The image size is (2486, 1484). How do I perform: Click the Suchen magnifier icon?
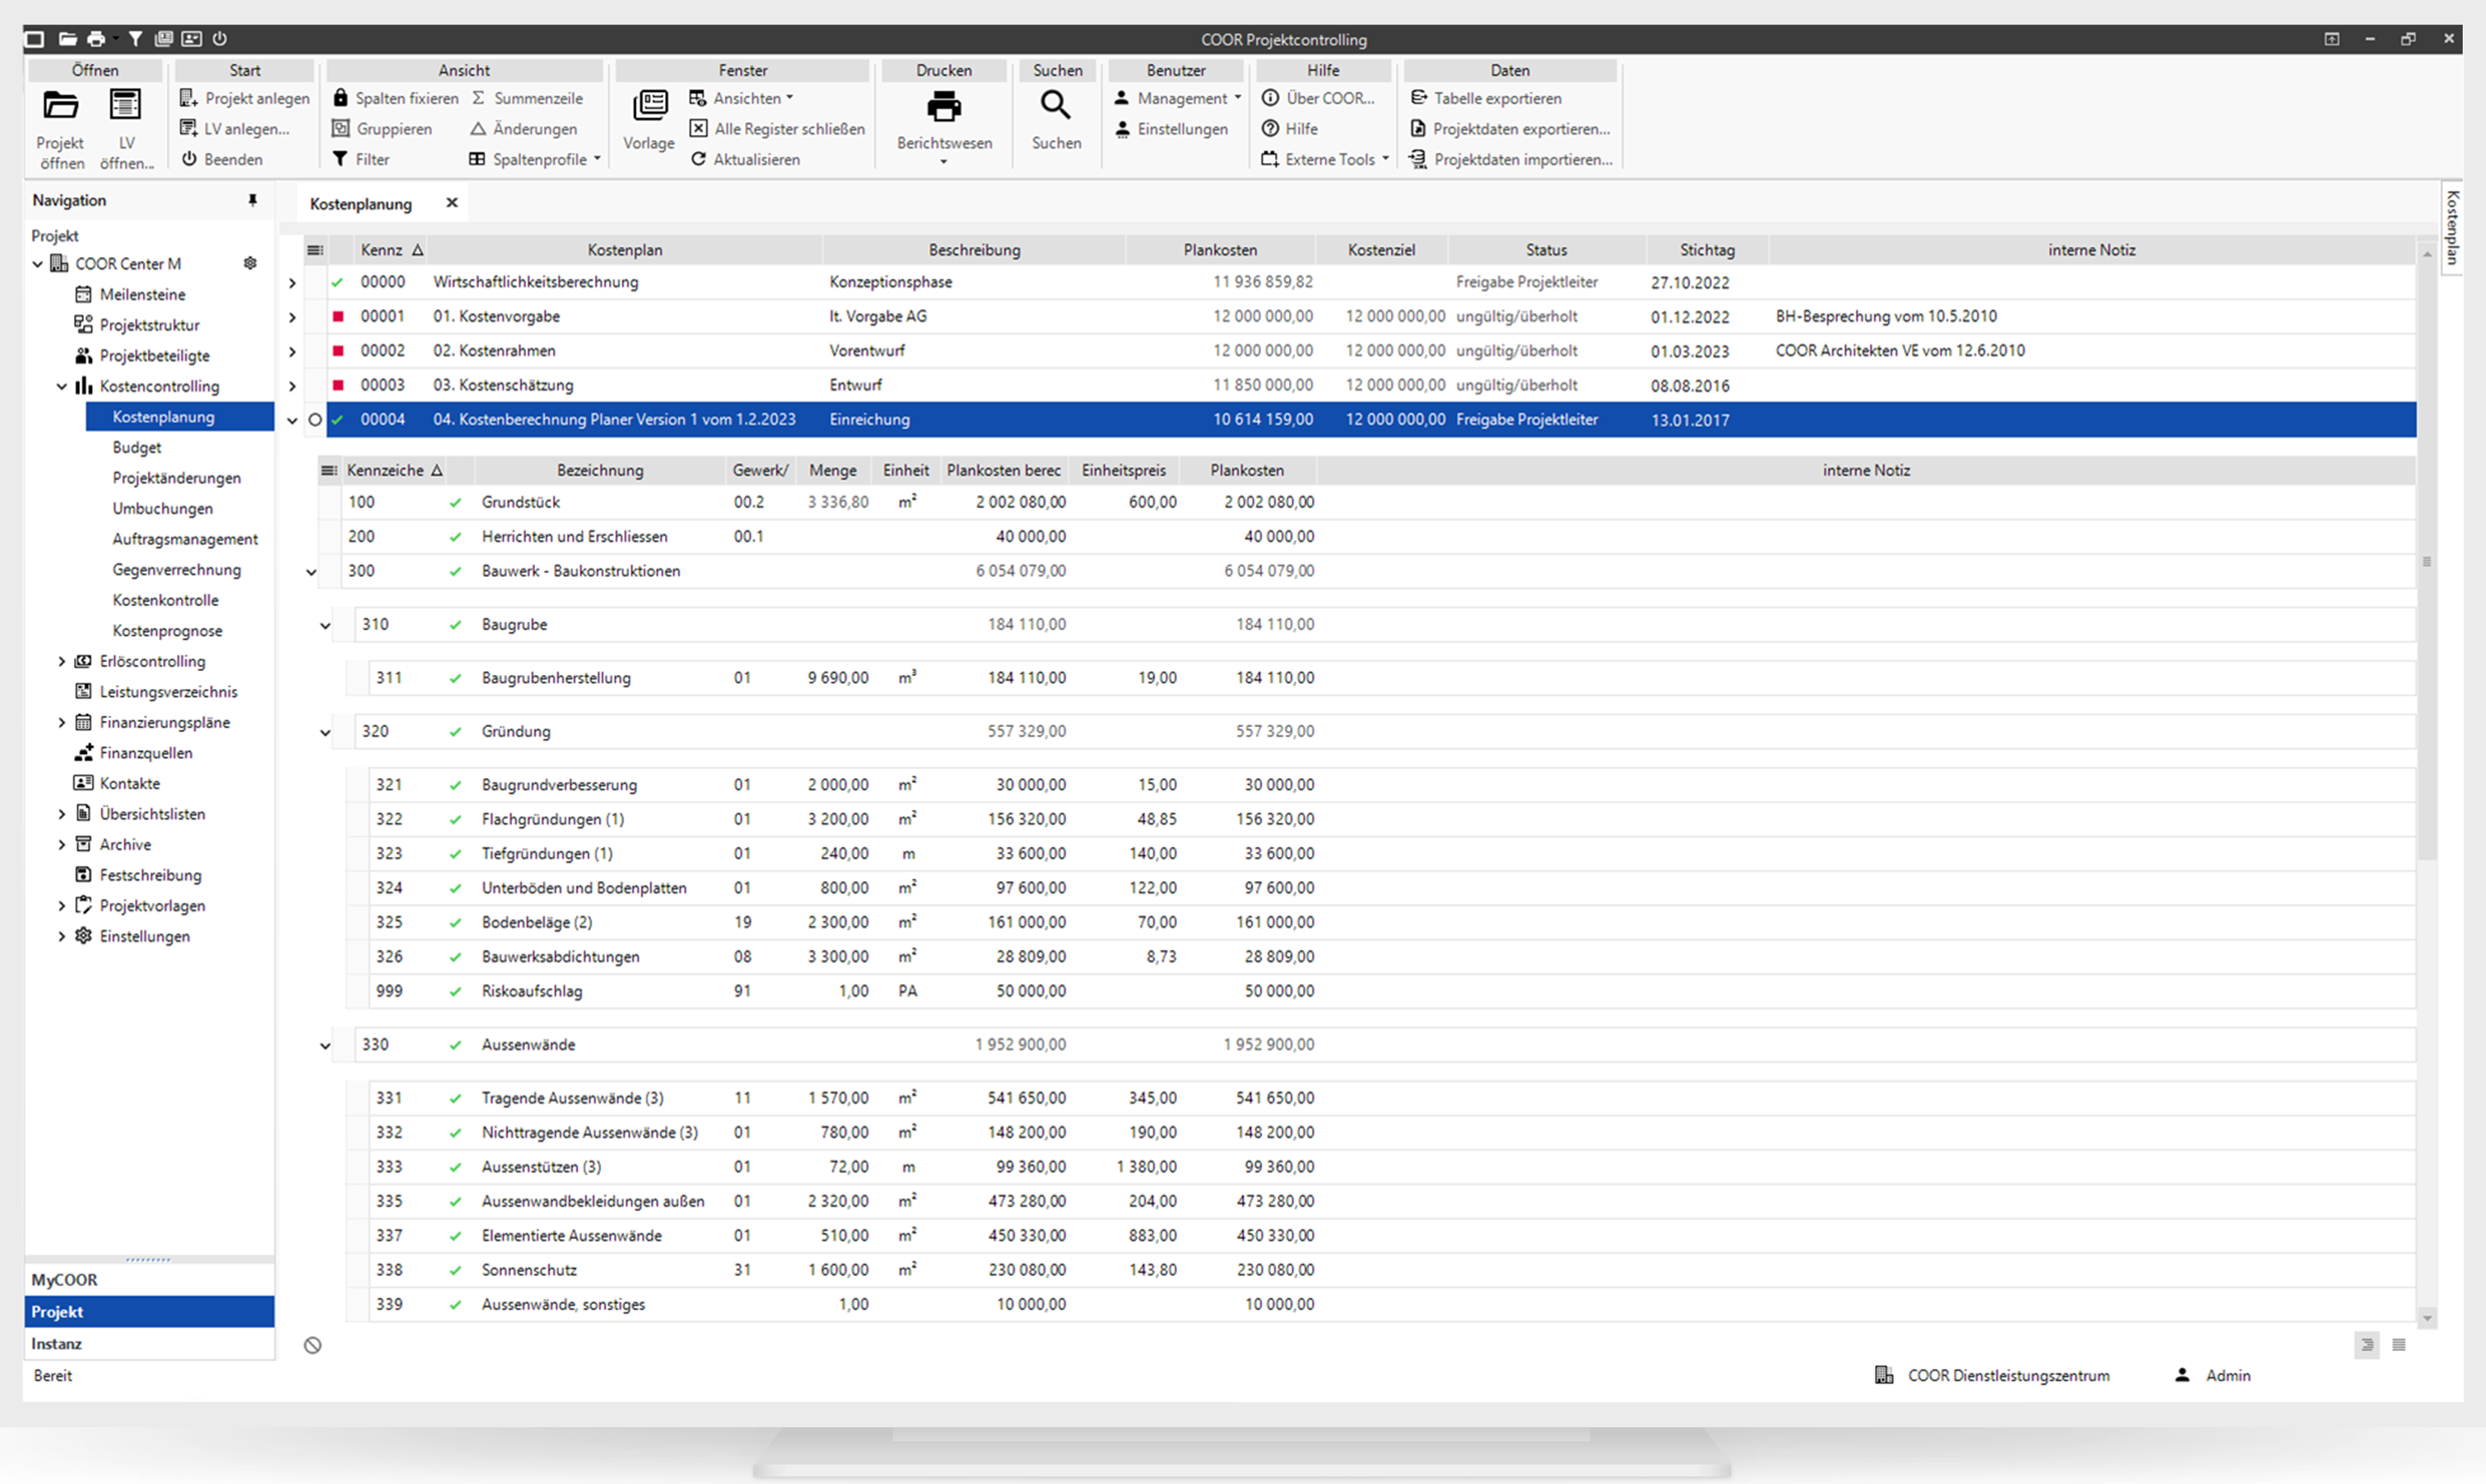coord(1056,104)
